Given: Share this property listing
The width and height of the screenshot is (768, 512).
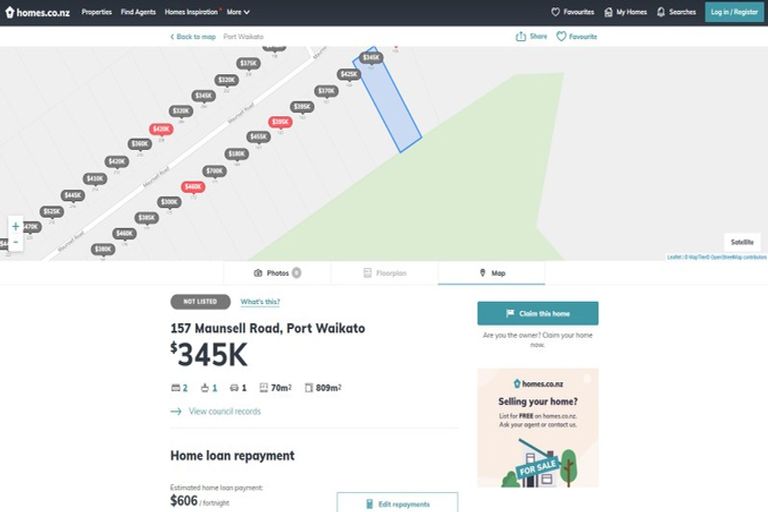Looking at the screenshot, I should (531, 36).
